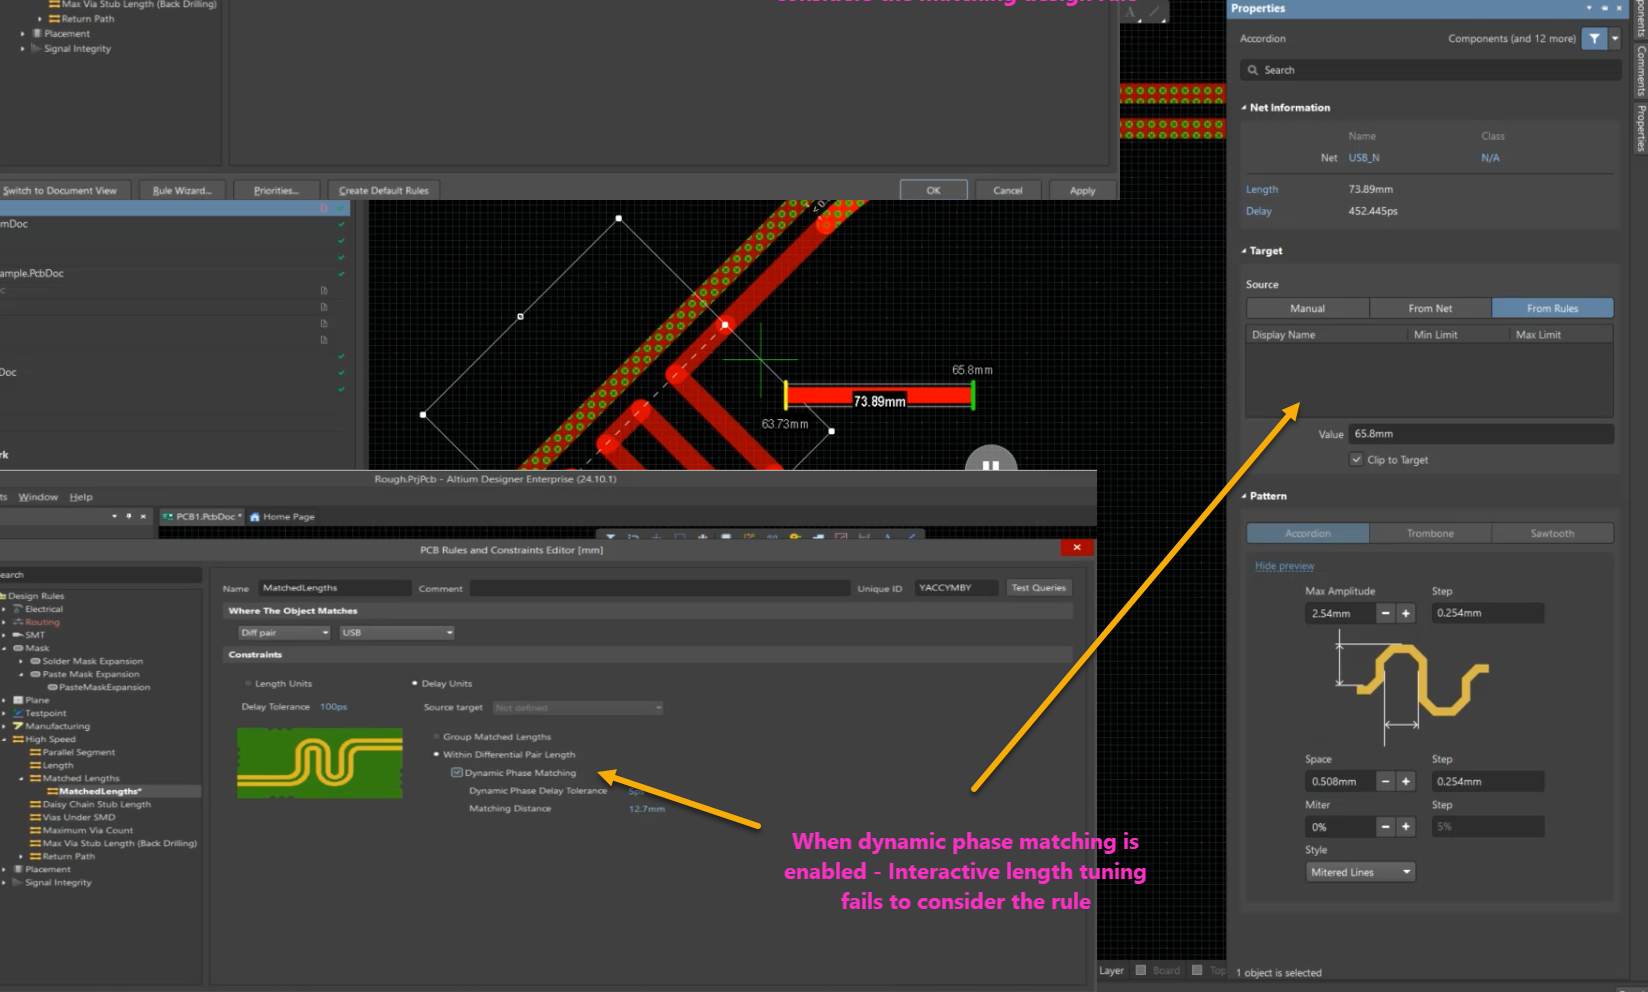Toggle Dynamic Phase Matching checkbox
This screenshot has width=1648, height=992.
457,772
